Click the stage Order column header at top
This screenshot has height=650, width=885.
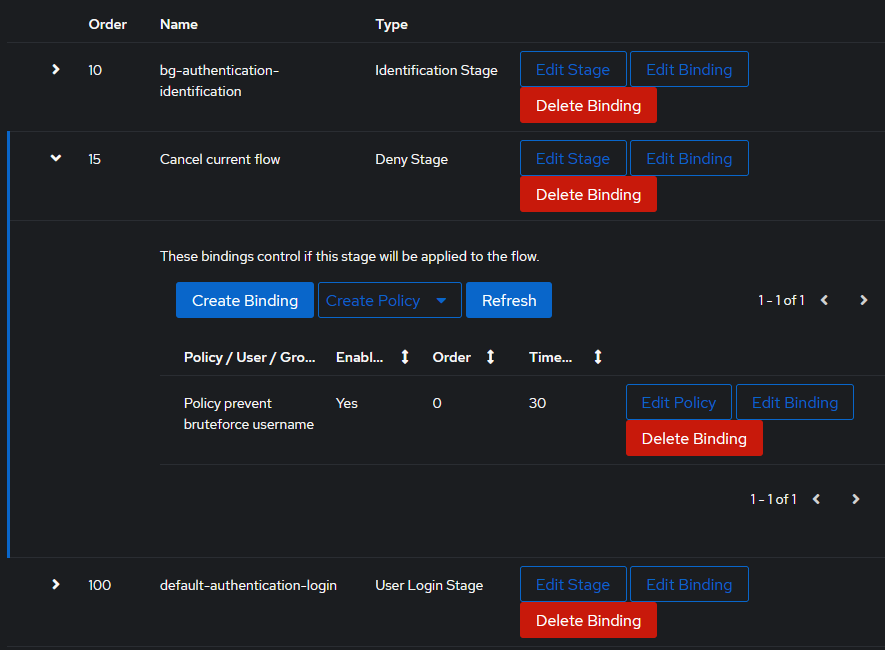pyautogui.click(x=107, y=24)
